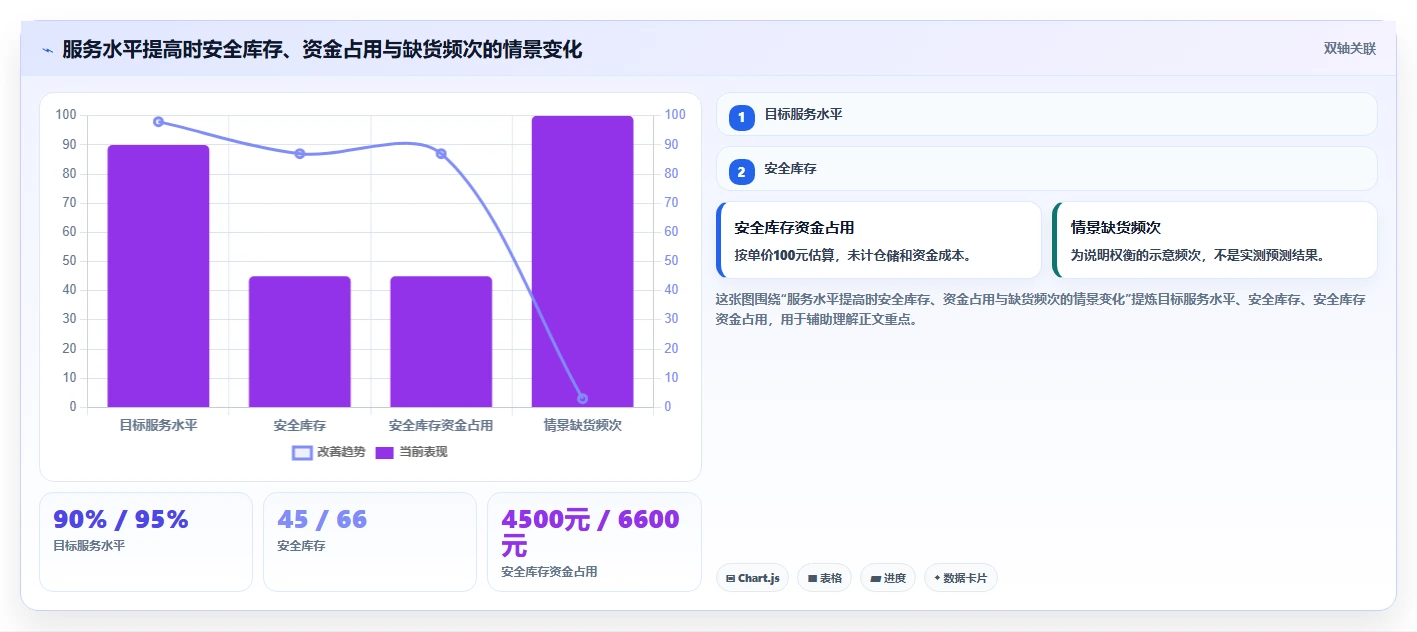
Task: Click the 进度 tag
Action: point(888,578)
